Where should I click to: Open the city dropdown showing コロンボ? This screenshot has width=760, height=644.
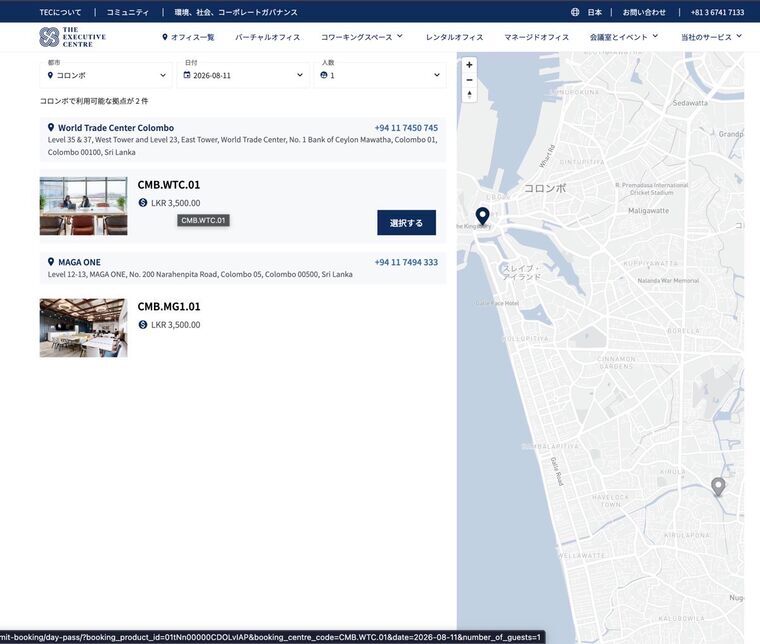tap(106, 75)
